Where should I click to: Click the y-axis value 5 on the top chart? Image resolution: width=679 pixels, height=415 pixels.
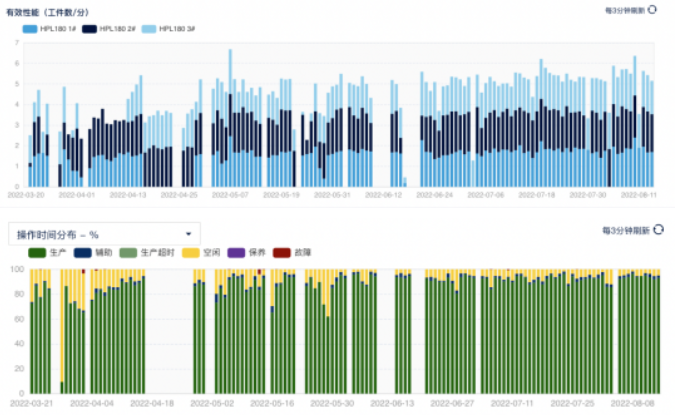[17, 84]
